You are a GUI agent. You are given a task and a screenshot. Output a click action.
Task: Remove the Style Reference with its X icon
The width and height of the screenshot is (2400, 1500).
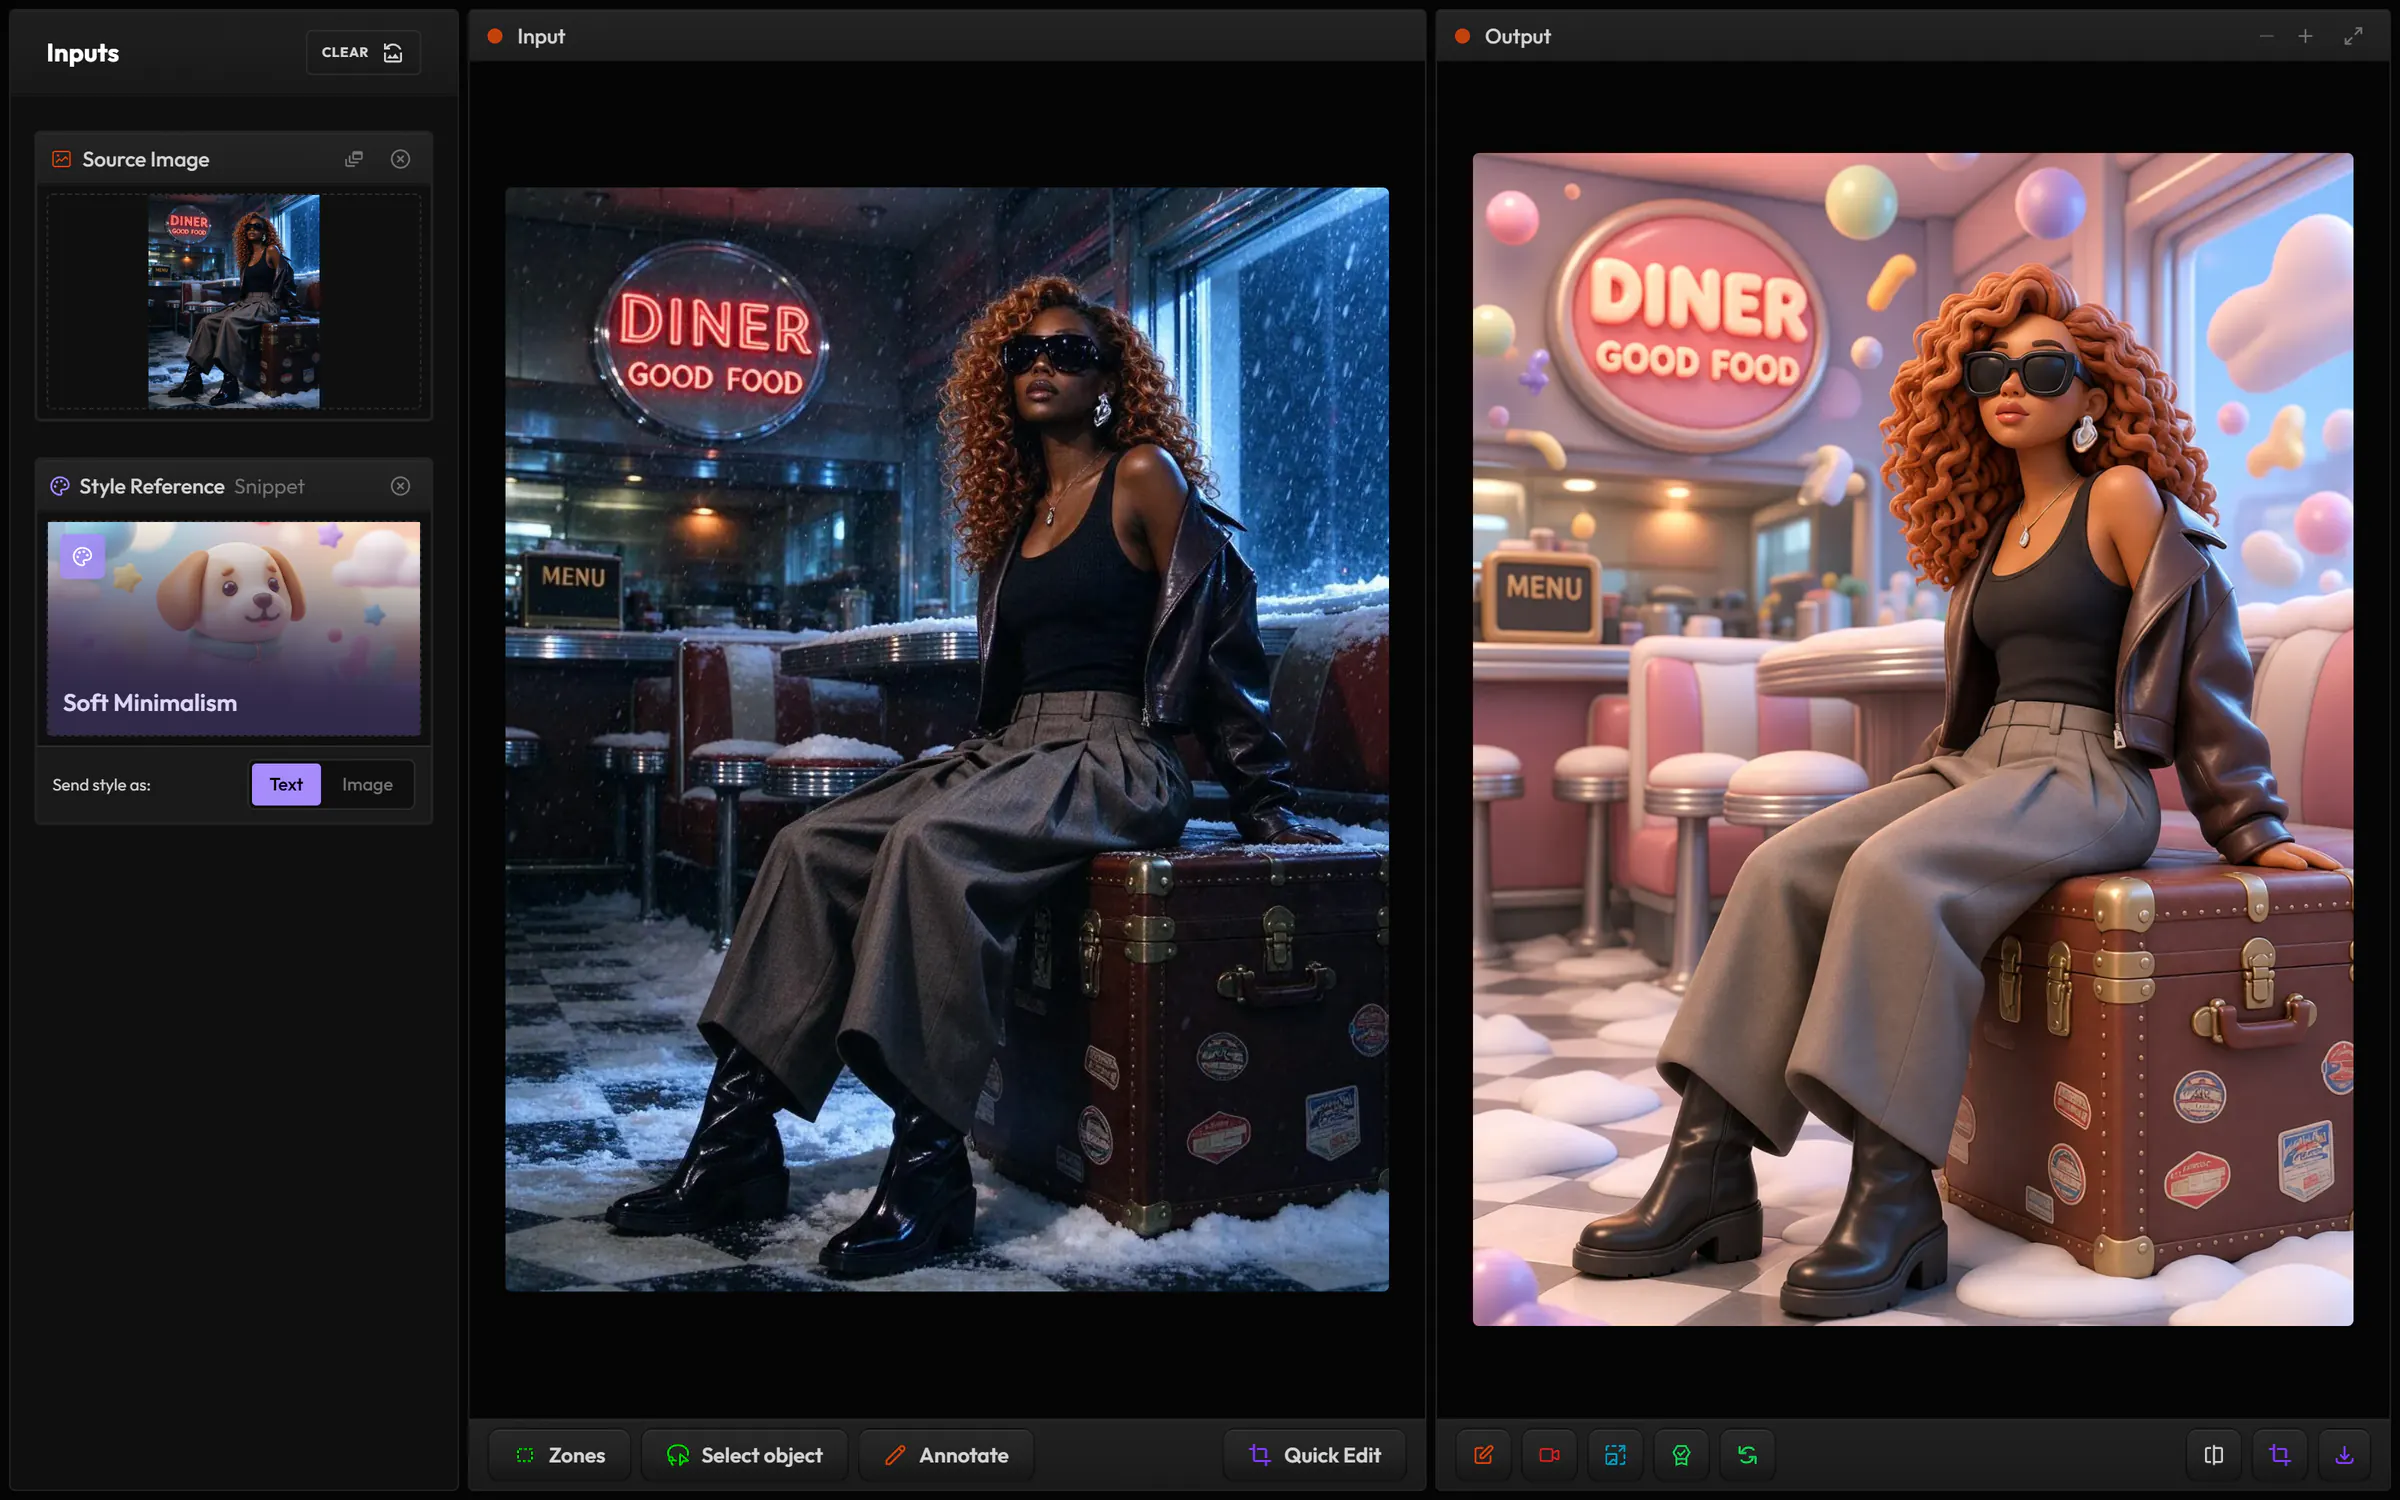[x=400, y=486]
